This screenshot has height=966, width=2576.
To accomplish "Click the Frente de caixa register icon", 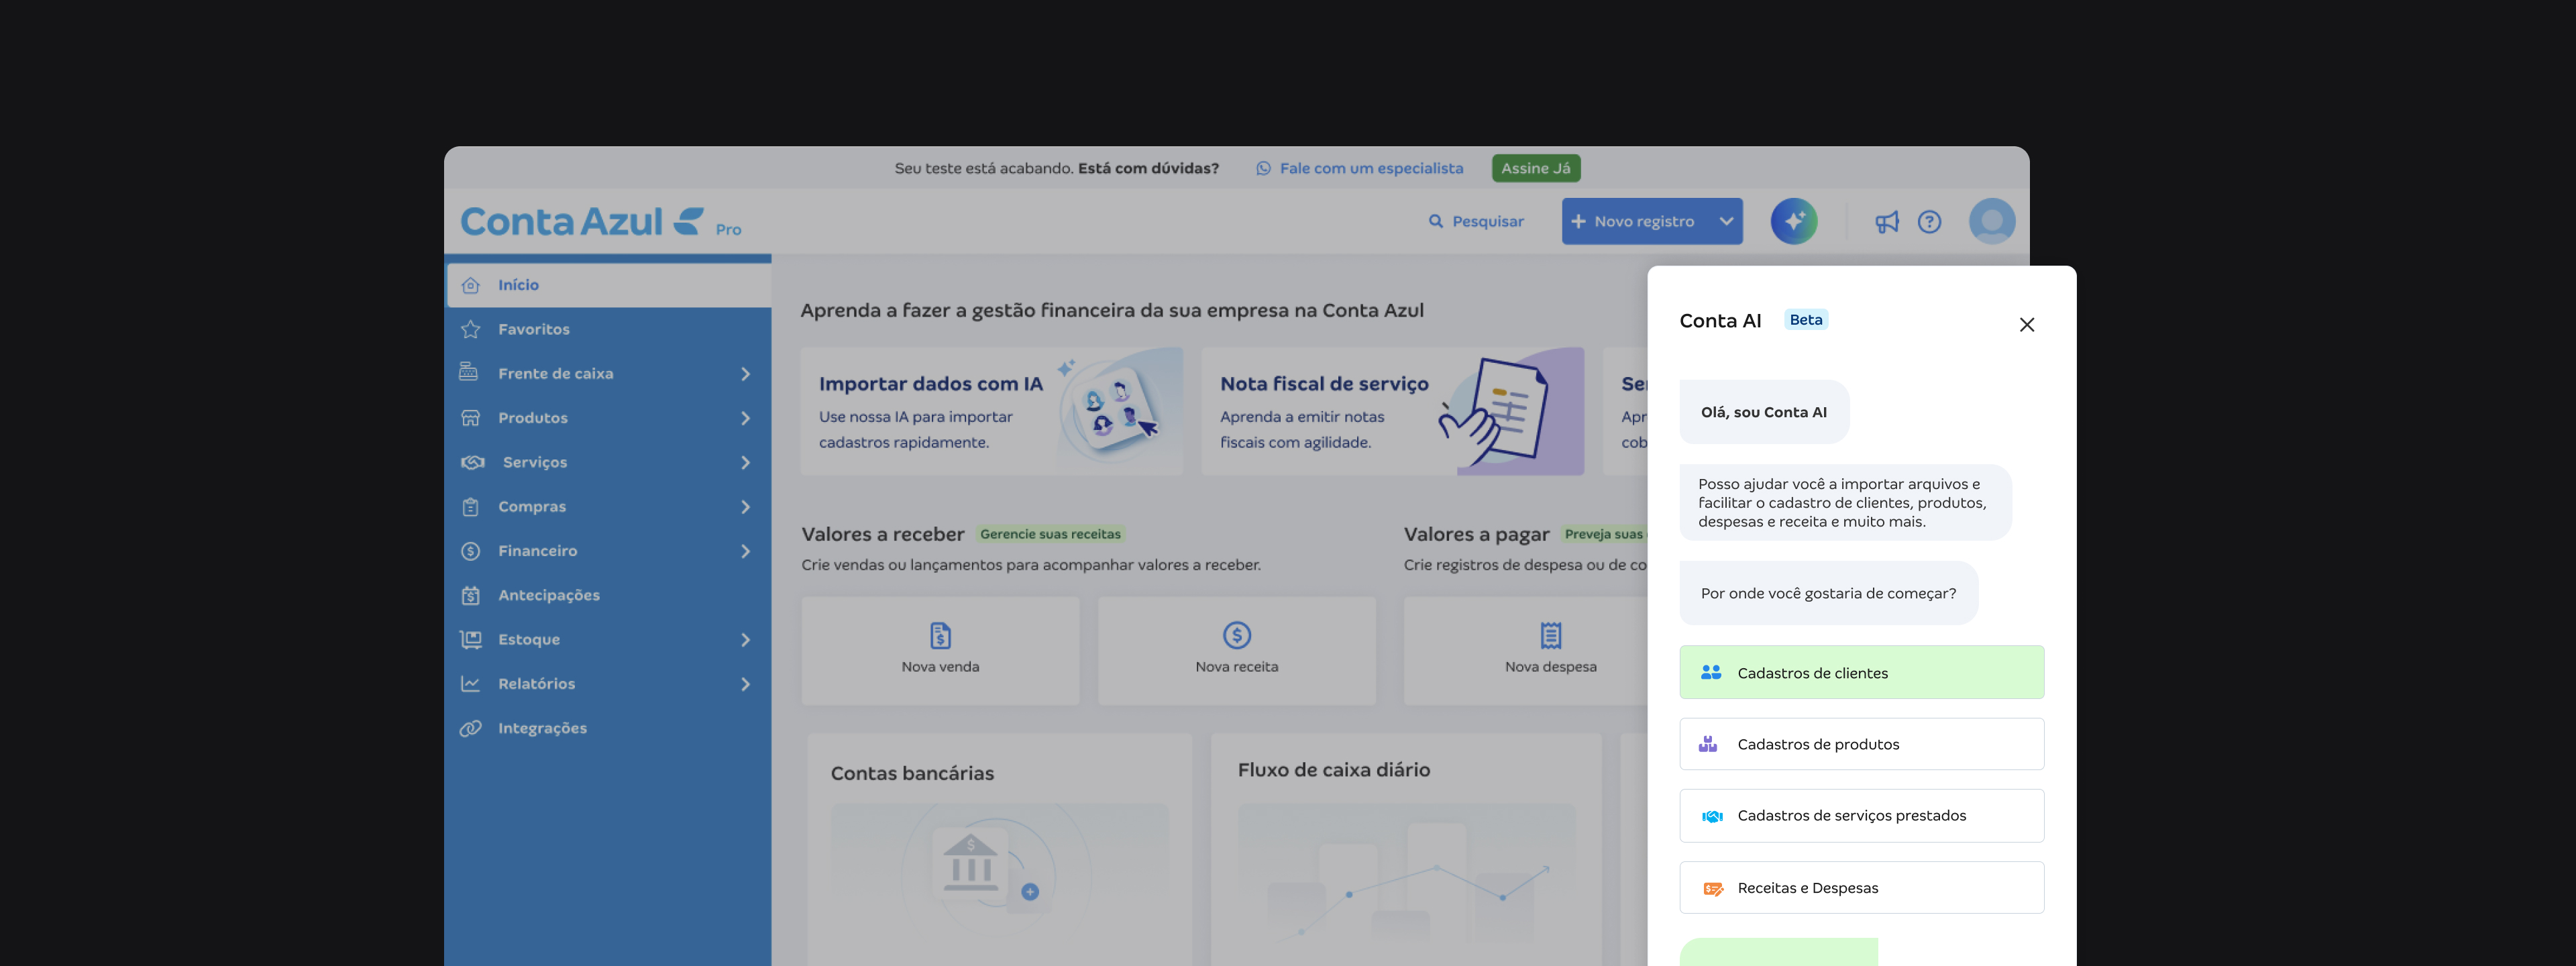I will (x=469, y=372).
